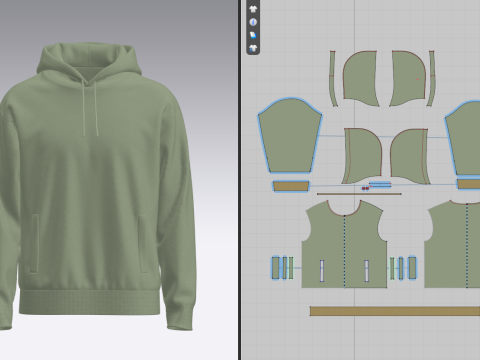The width and height of the screenshot is (480, 360).
Task: Select the left sleeve pattern piece outlined in blue
Action: coord(290,136)
